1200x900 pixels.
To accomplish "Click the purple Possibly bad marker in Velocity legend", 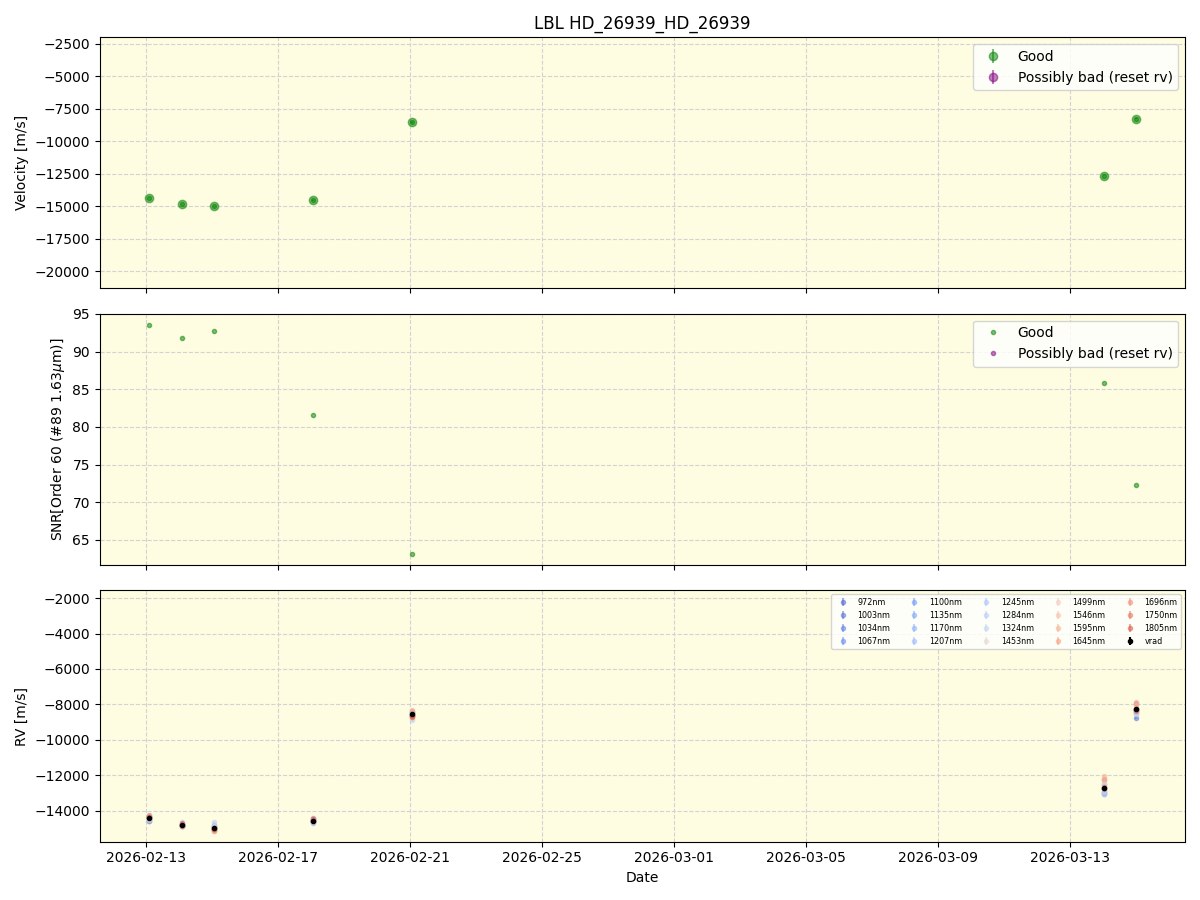I will tap(993, 77).
